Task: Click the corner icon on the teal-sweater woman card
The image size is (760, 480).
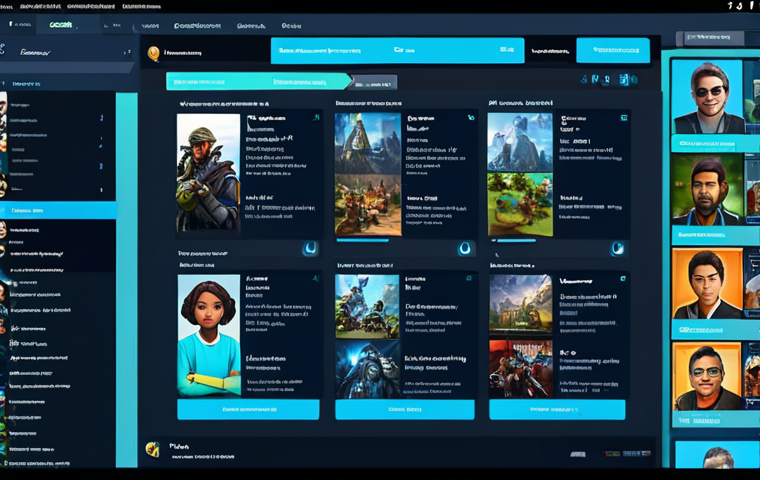Action: point(316,278)
